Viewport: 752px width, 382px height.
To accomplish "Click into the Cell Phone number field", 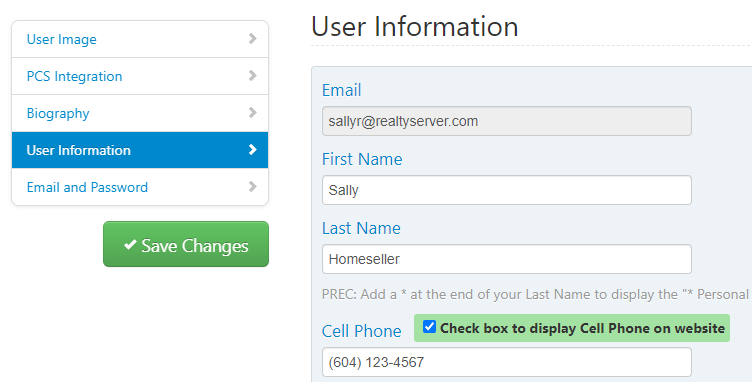I will [507, 362].
